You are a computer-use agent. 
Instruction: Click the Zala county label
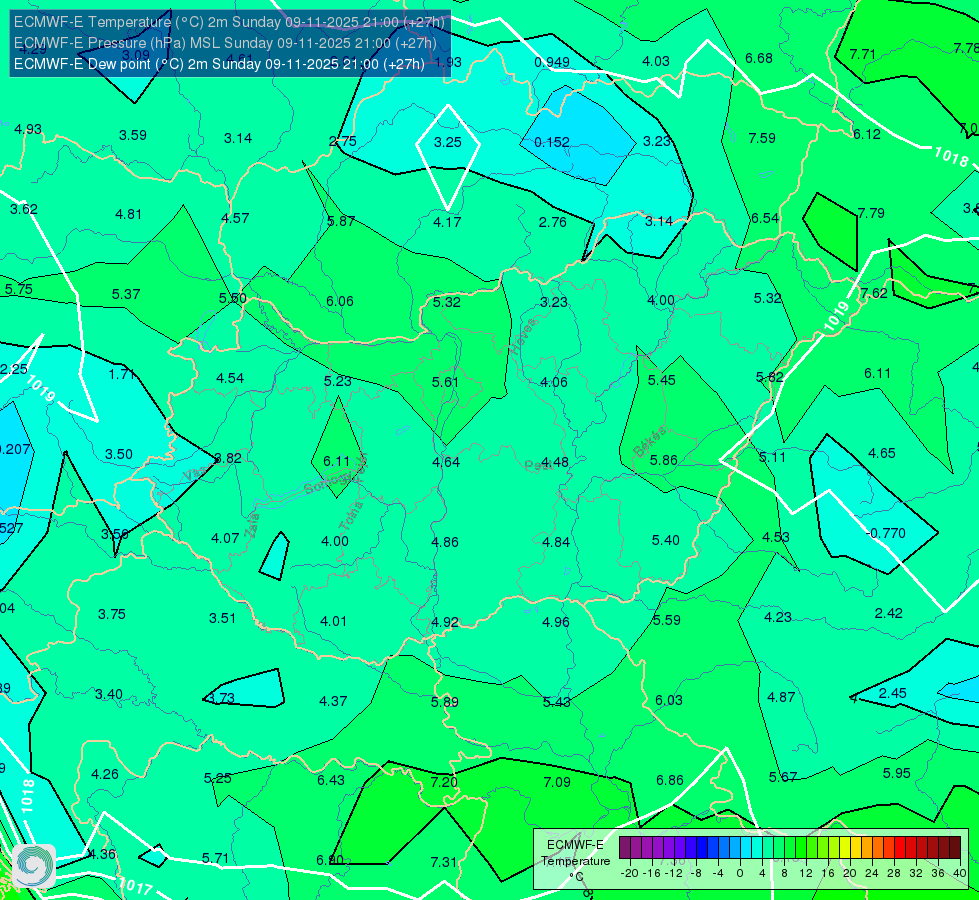click(x=253, y=526)
